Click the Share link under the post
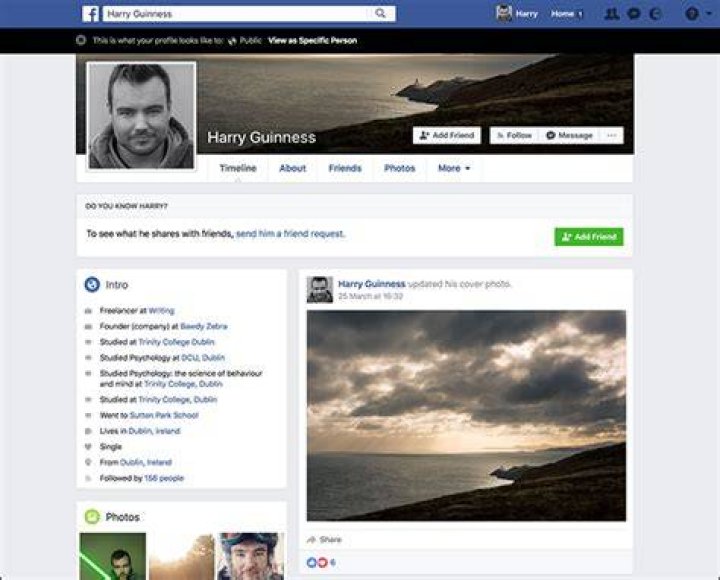Screen dimensions: 720x580 coord(325,540)
